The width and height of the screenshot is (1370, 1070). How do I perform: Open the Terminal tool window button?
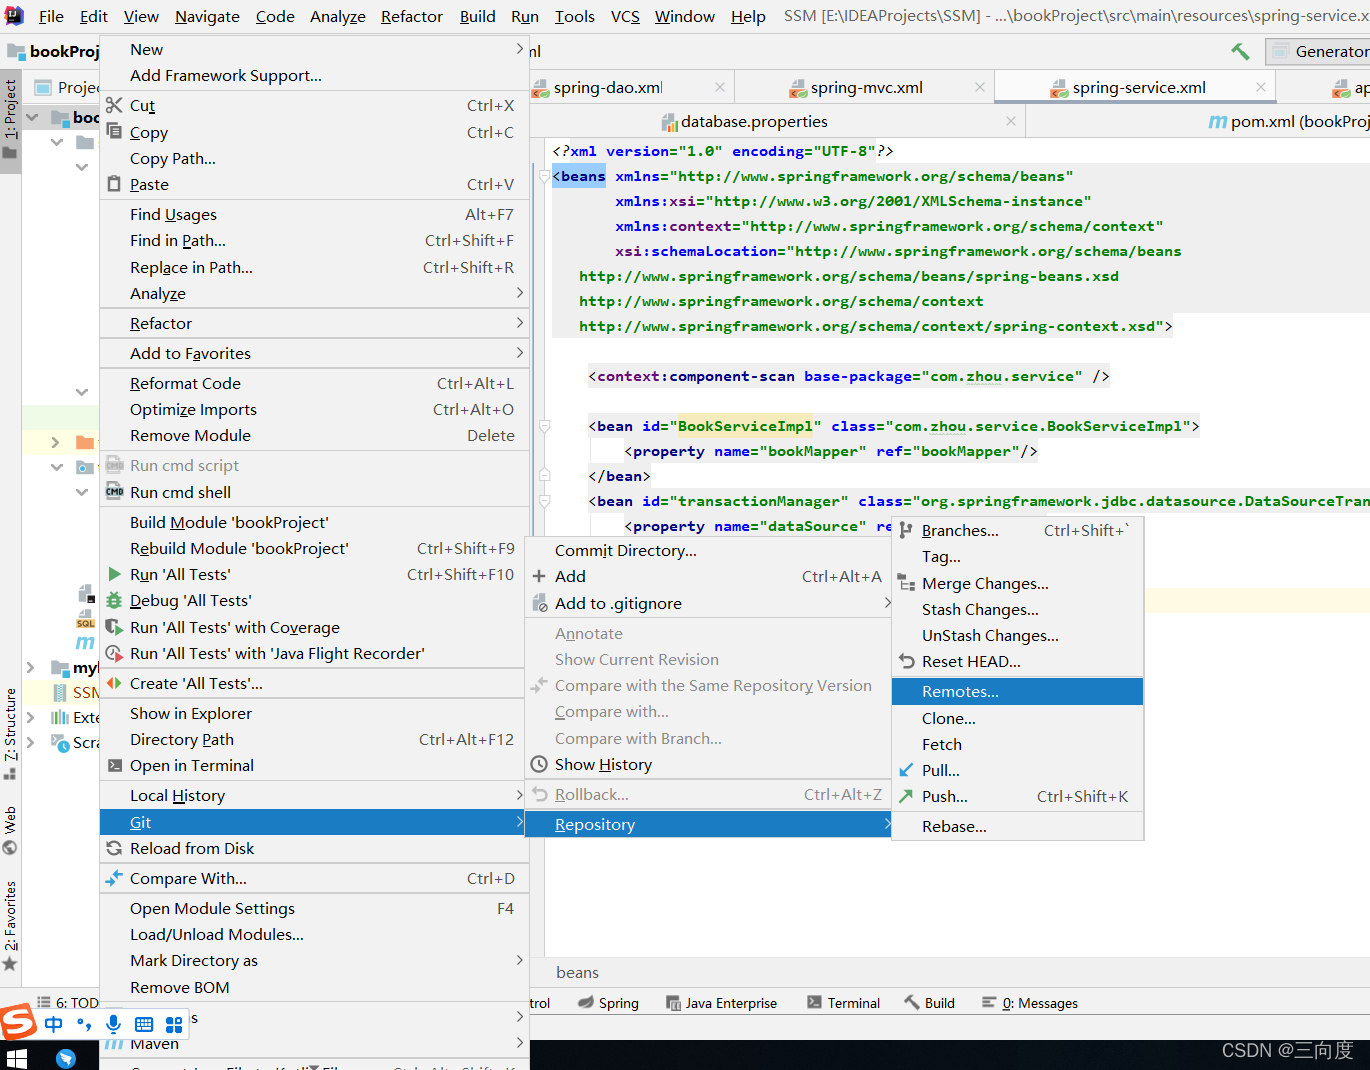coord(843,1003)
